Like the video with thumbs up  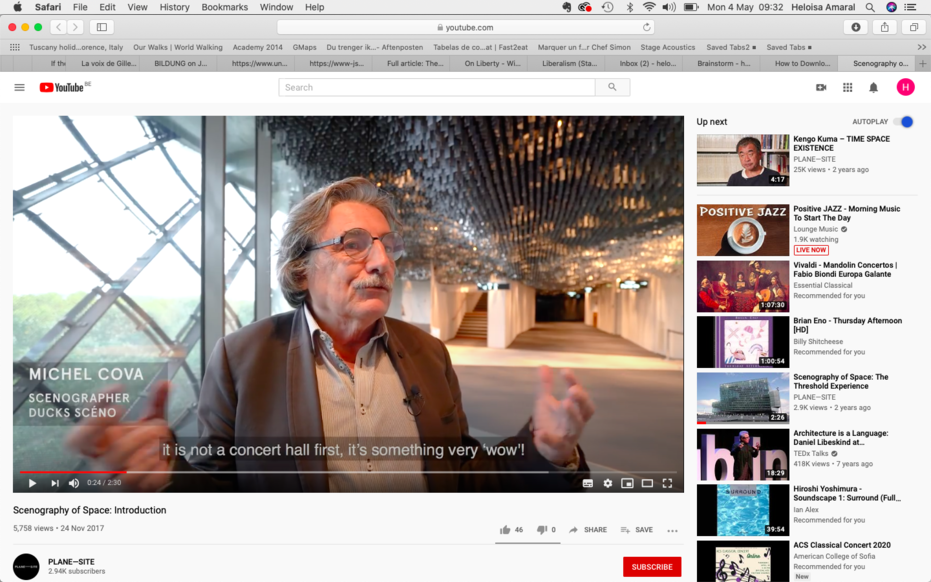point(505,530)
